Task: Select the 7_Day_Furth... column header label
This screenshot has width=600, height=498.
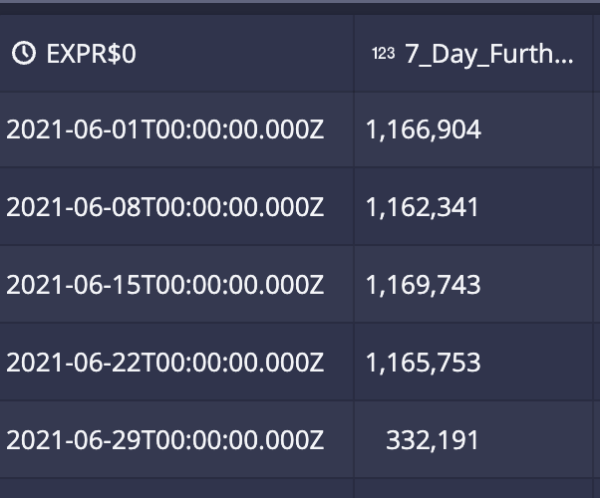Action: tap(489, 54)
